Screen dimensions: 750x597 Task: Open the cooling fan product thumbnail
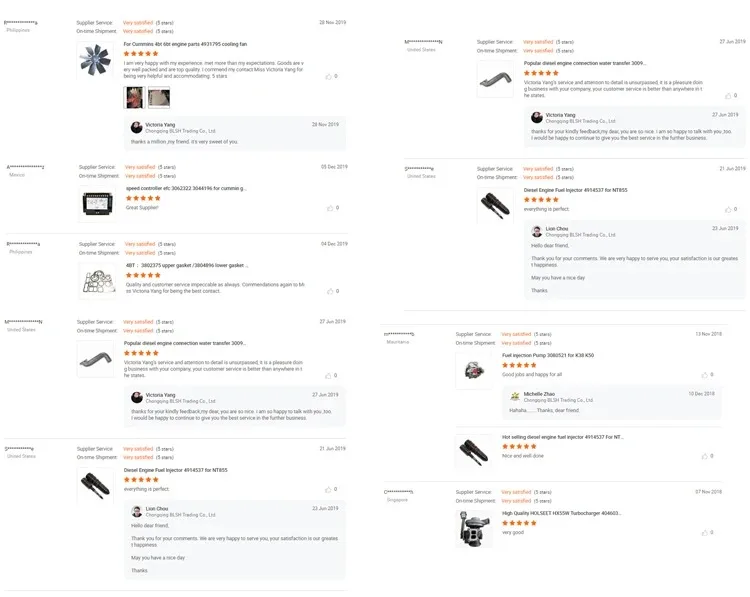96,60
